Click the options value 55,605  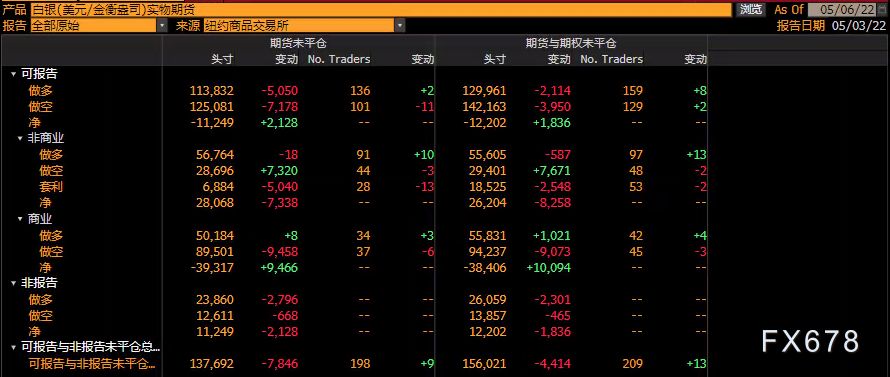[x=488, y=154]
